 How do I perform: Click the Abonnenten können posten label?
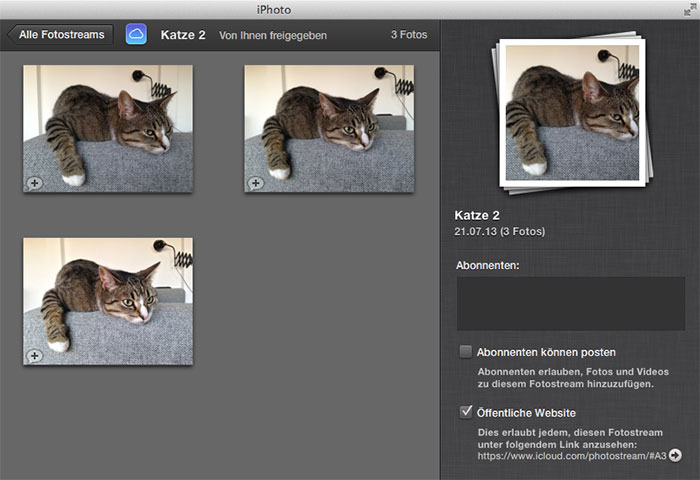point(546,352)
